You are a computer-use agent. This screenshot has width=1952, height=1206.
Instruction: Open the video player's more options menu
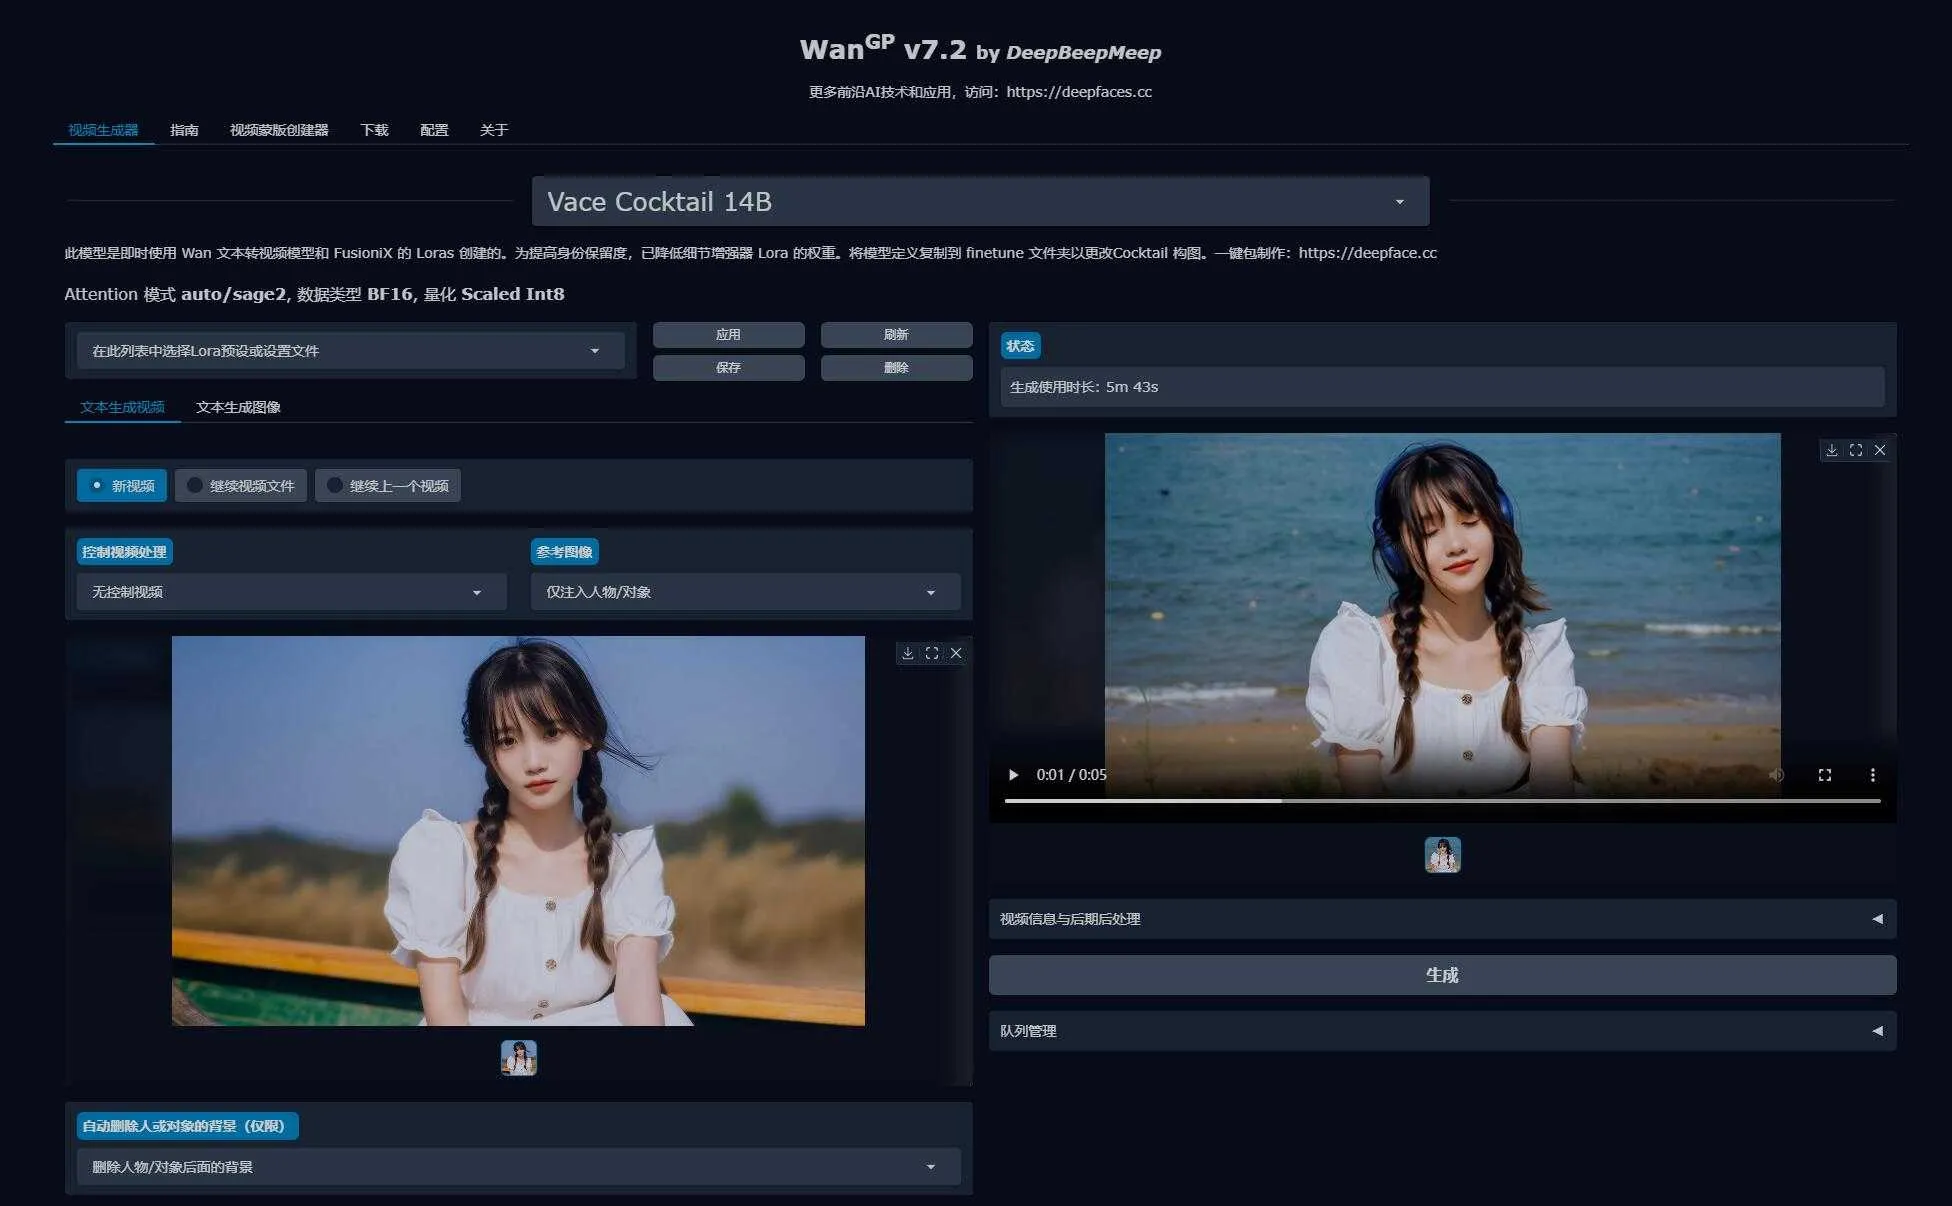coord(1873,775)
